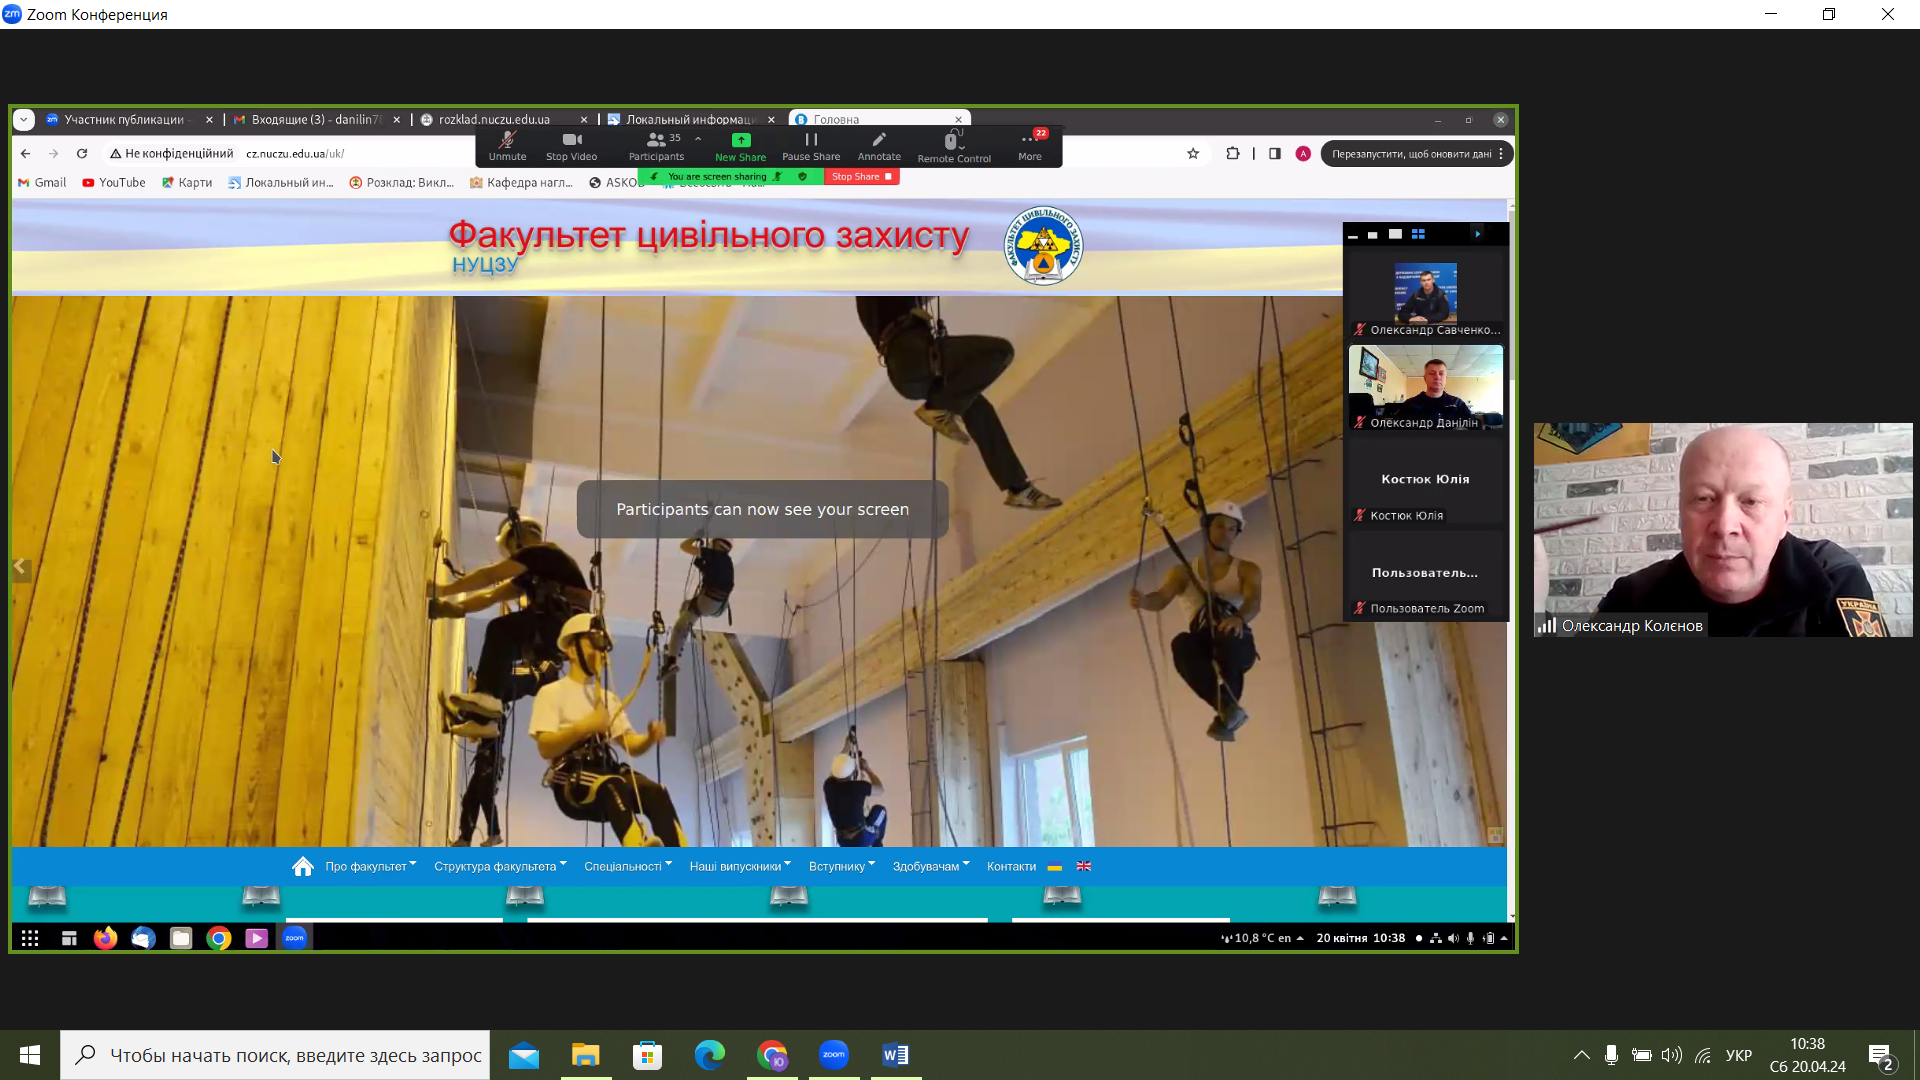The height and width of the screenshot is (1080, 1920).
Task: Select Пользователь Zoom participant tile
Action: click(1426, 574)
